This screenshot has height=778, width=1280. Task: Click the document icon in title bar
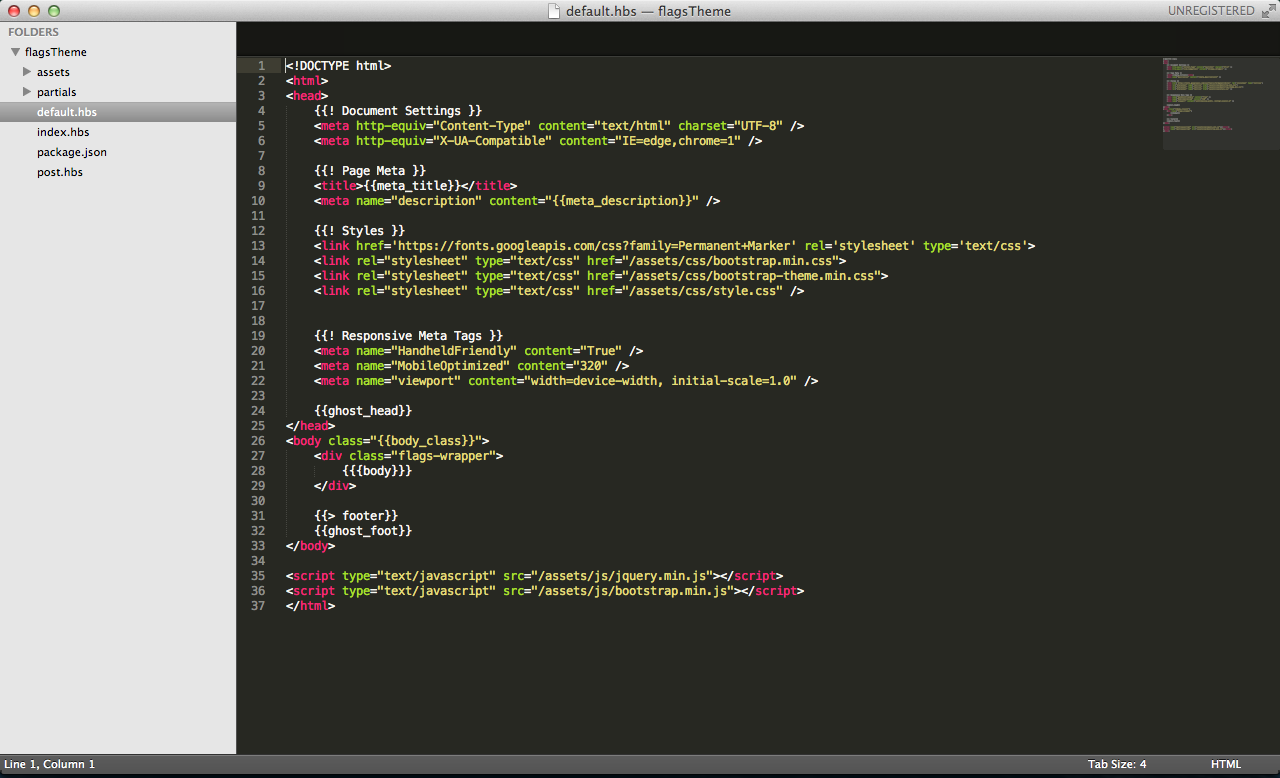[x=554, y=11]
